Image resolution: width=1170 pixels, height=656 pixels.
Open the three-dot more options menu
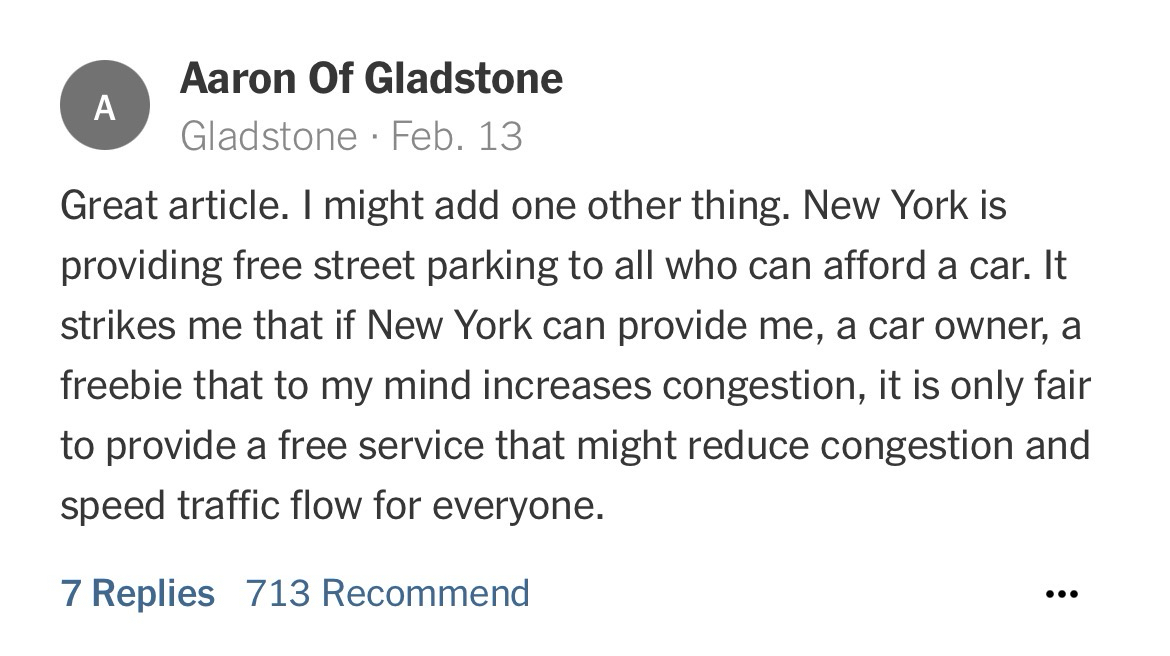pyautogui.click(x=1061, y=594)
